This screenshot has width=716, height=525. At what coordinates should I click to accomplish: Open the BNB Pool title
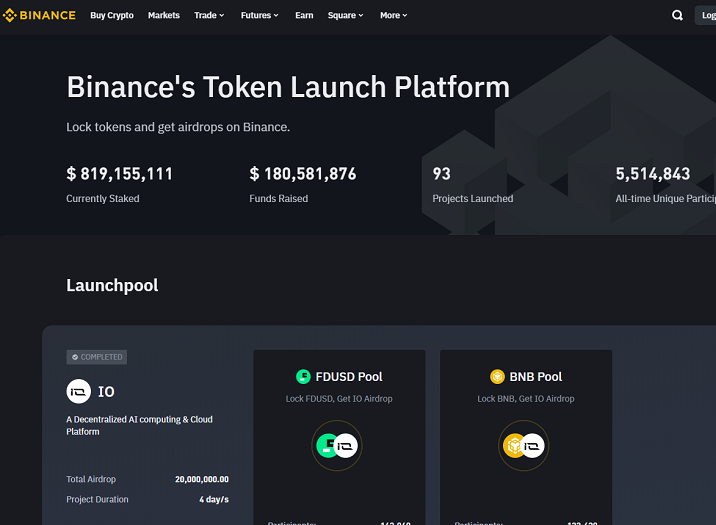(536, 377)
